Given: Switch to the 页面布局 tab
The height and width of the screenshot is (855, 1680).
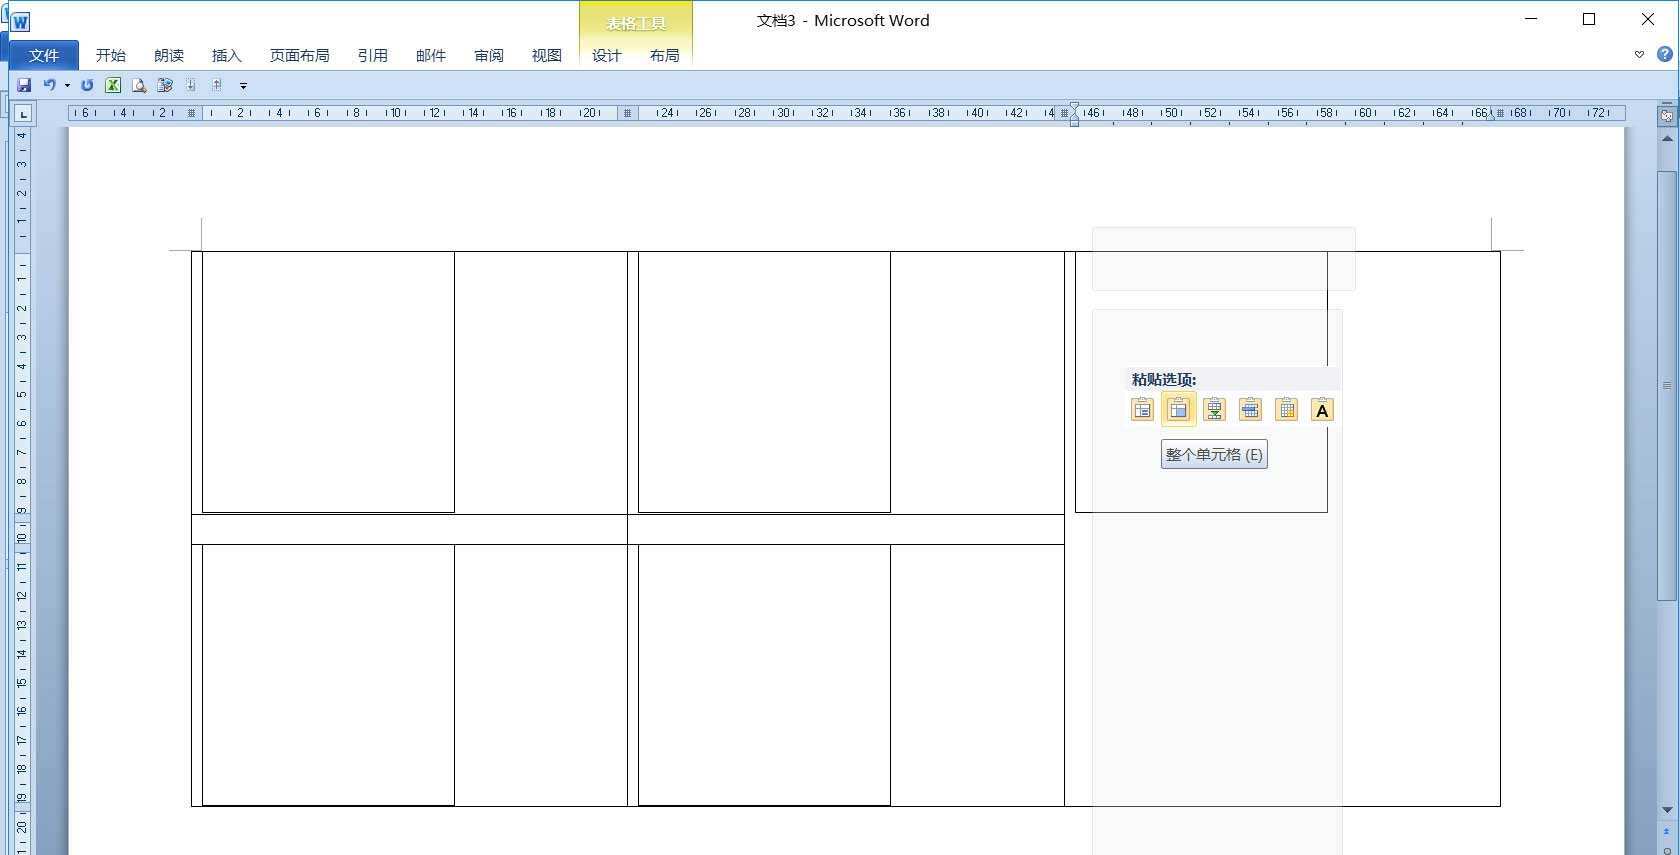Looking at the screenshot, I should [299, 55].
